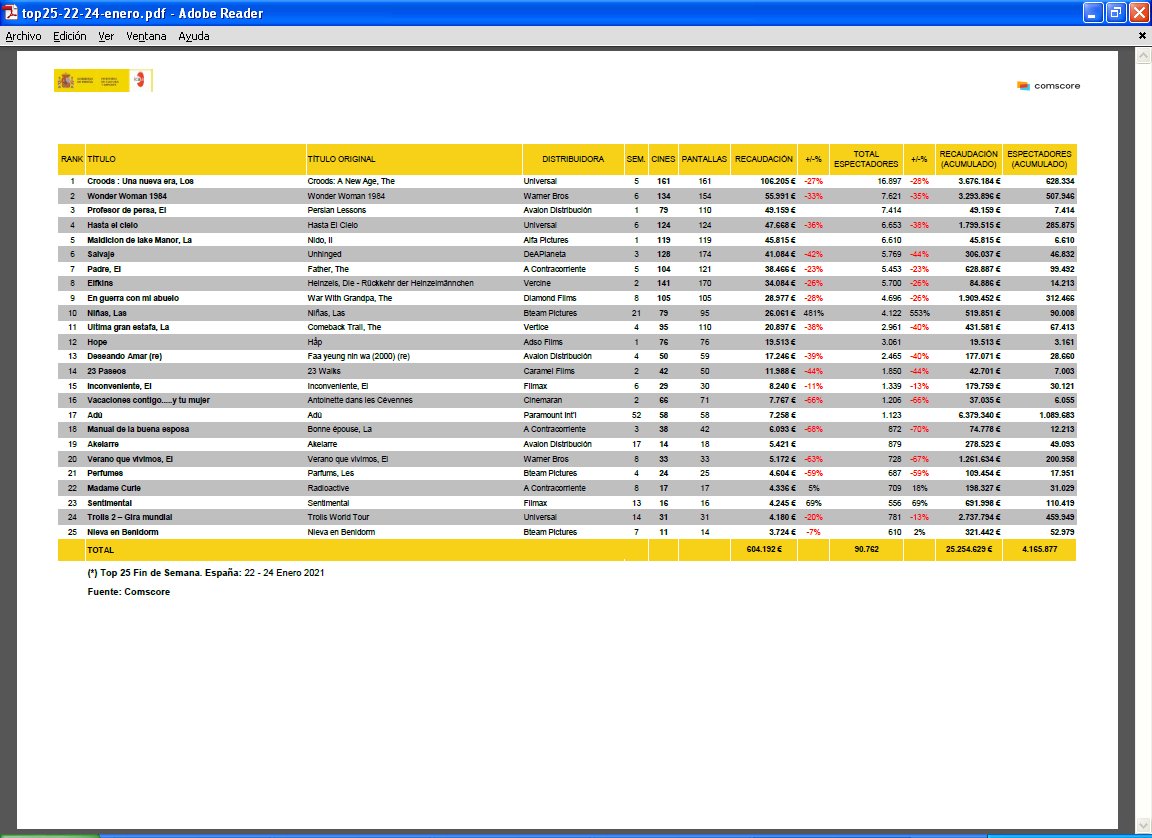Minimize the Adobe Reader window
This screenshot has width=1152, height=838.
[1092, 12]
